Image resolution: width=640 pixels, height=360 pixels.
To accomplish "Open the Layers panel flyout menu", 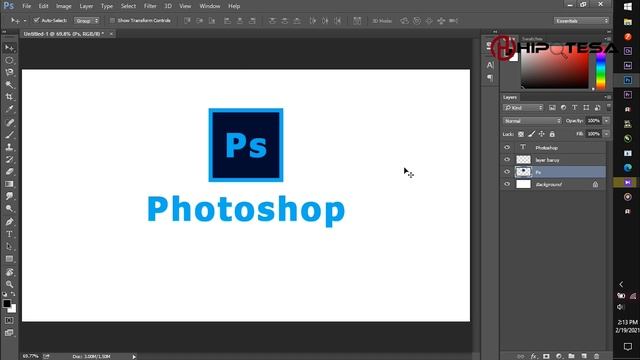I will pyautogui.click(x=608, y=97).
